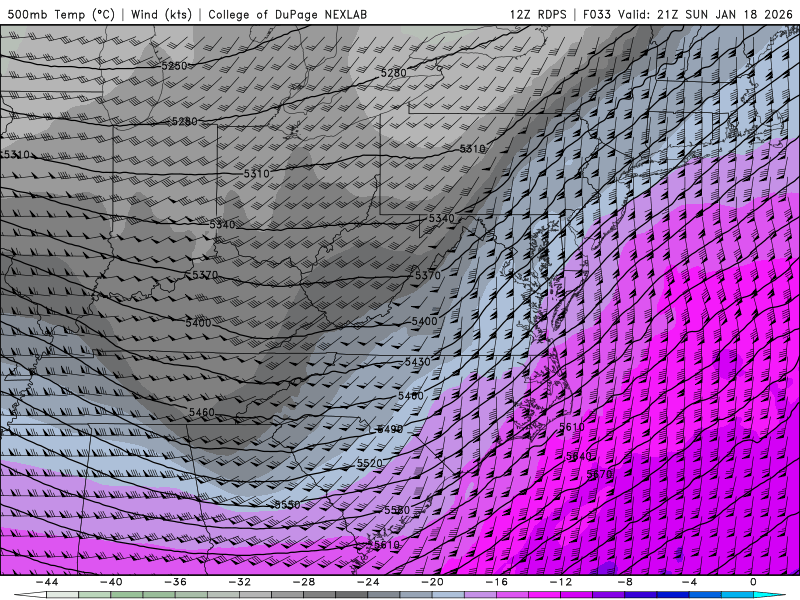Click the "F033 Valid: 21Z SUN JAN 18 2026" text
Viewport: 800px width, 600px height.
(x=688, y=14)
